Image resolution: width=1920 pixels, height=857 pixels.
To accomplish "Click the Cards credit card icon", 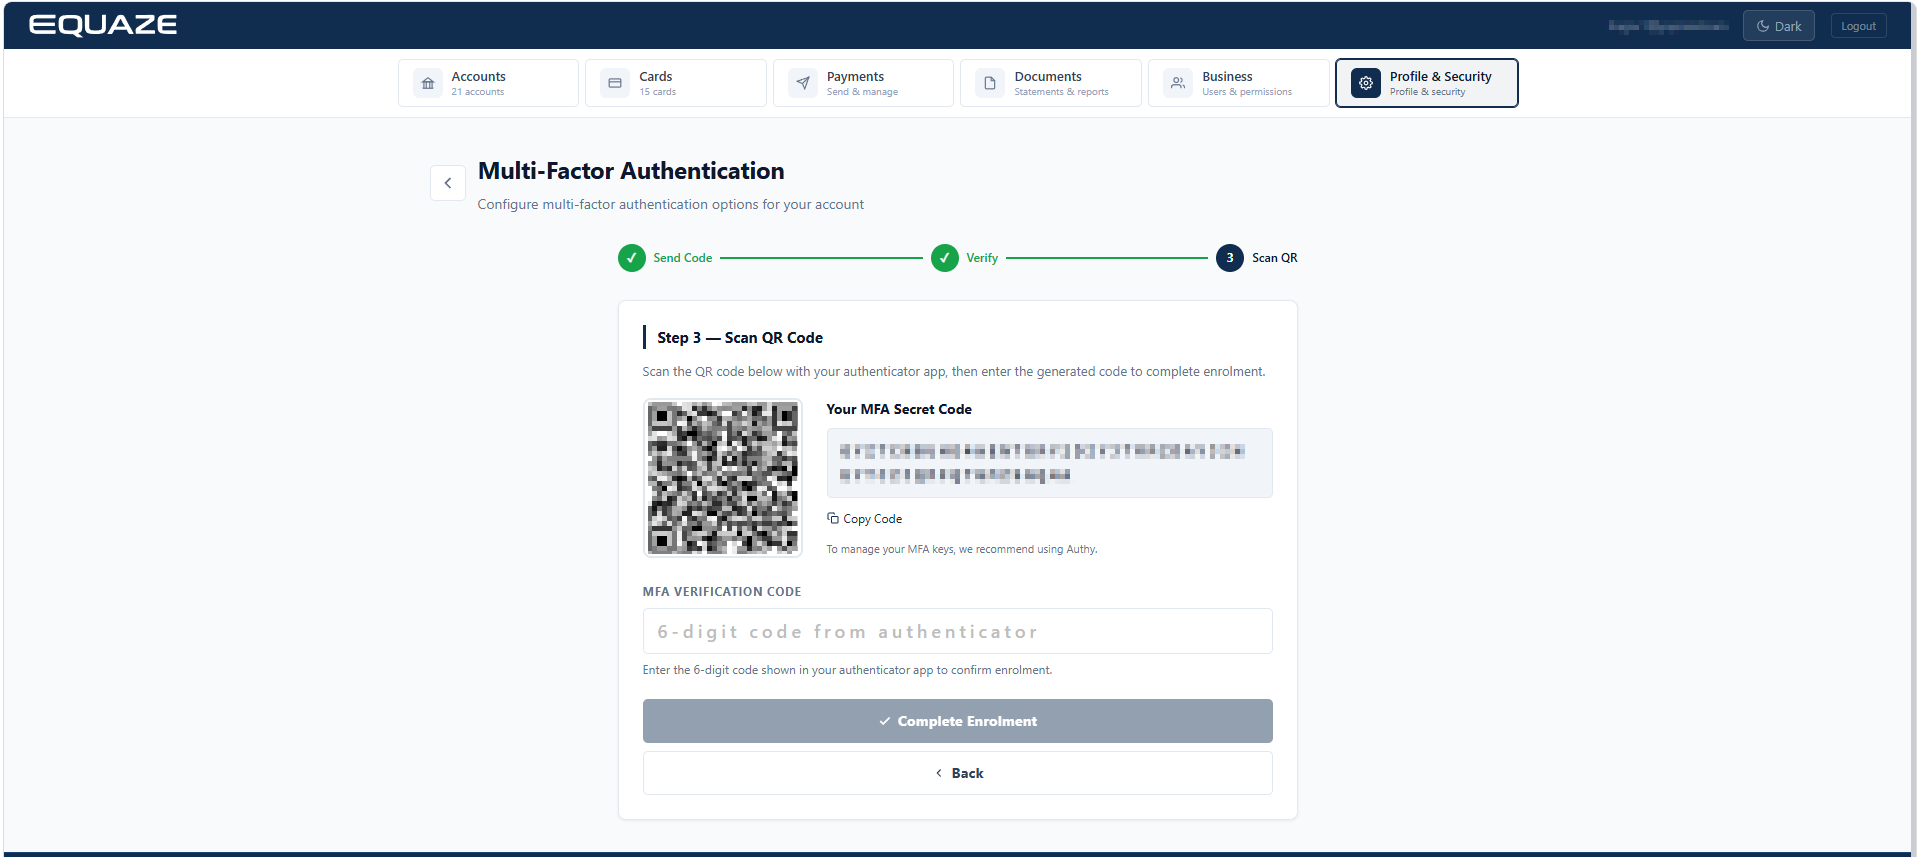I will [x=615, y=83].
